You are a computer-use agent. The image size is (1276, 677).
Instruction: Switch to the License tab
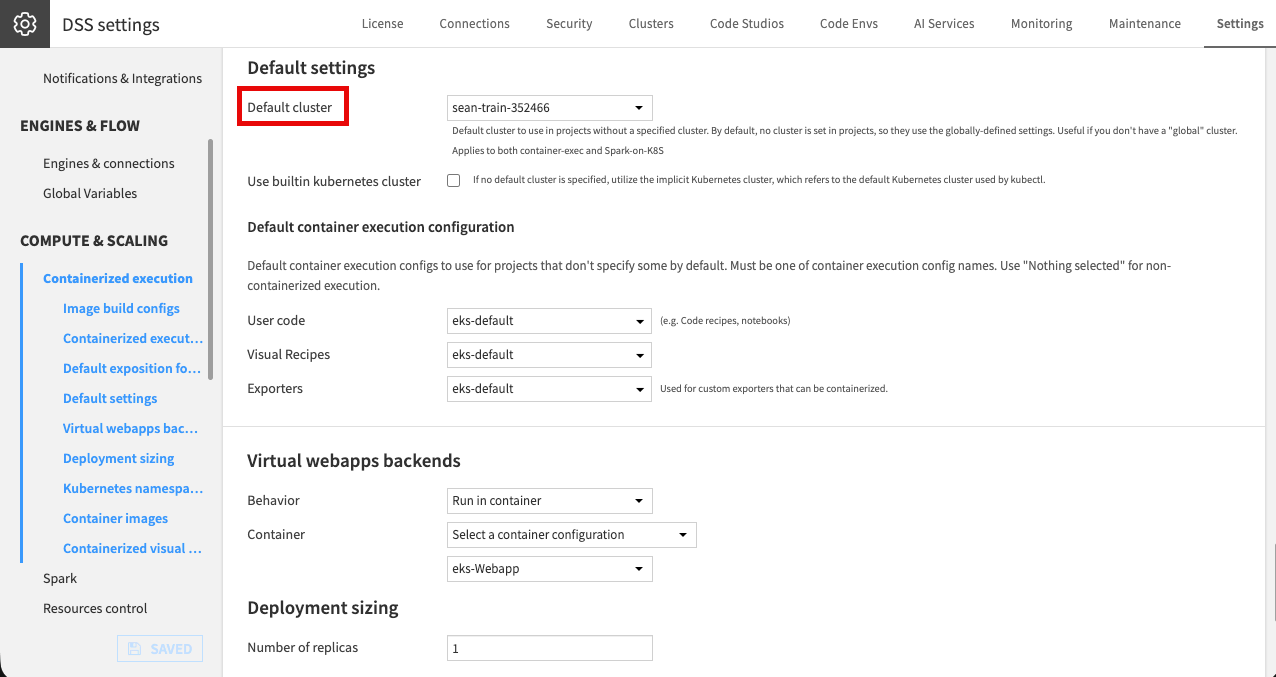click(382, 24)
